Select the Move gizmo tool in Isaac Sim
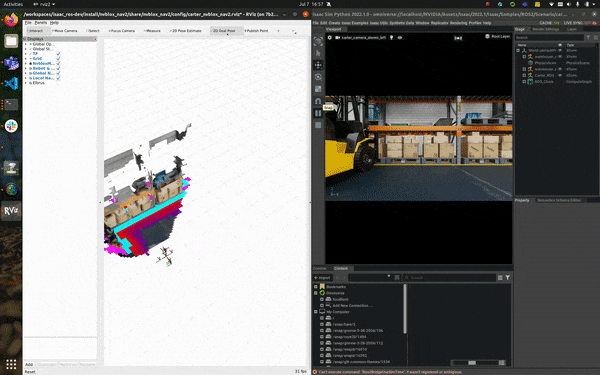 pos(318,65)
